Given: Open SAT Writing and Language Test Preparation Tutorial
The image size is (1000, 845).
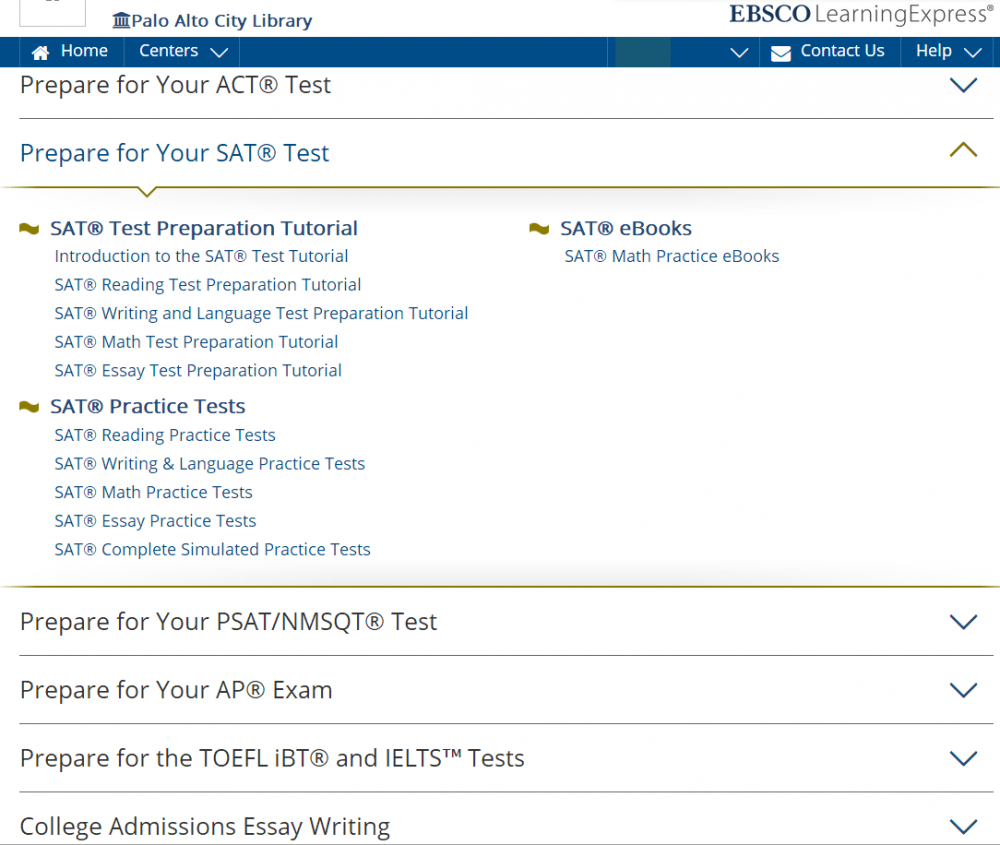Looking at the screenshot, I should click(261, 313).
